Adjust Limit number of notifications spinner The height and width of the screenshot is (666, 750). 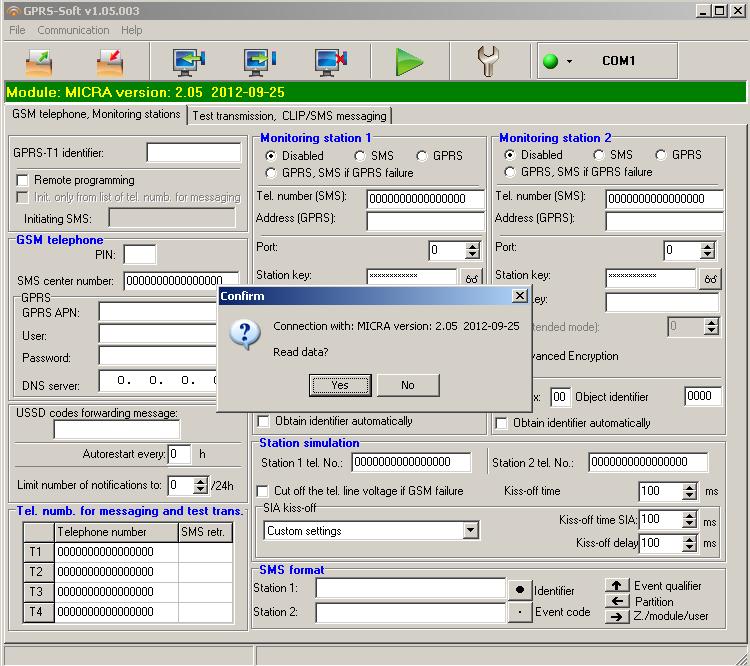coord(201,485)
